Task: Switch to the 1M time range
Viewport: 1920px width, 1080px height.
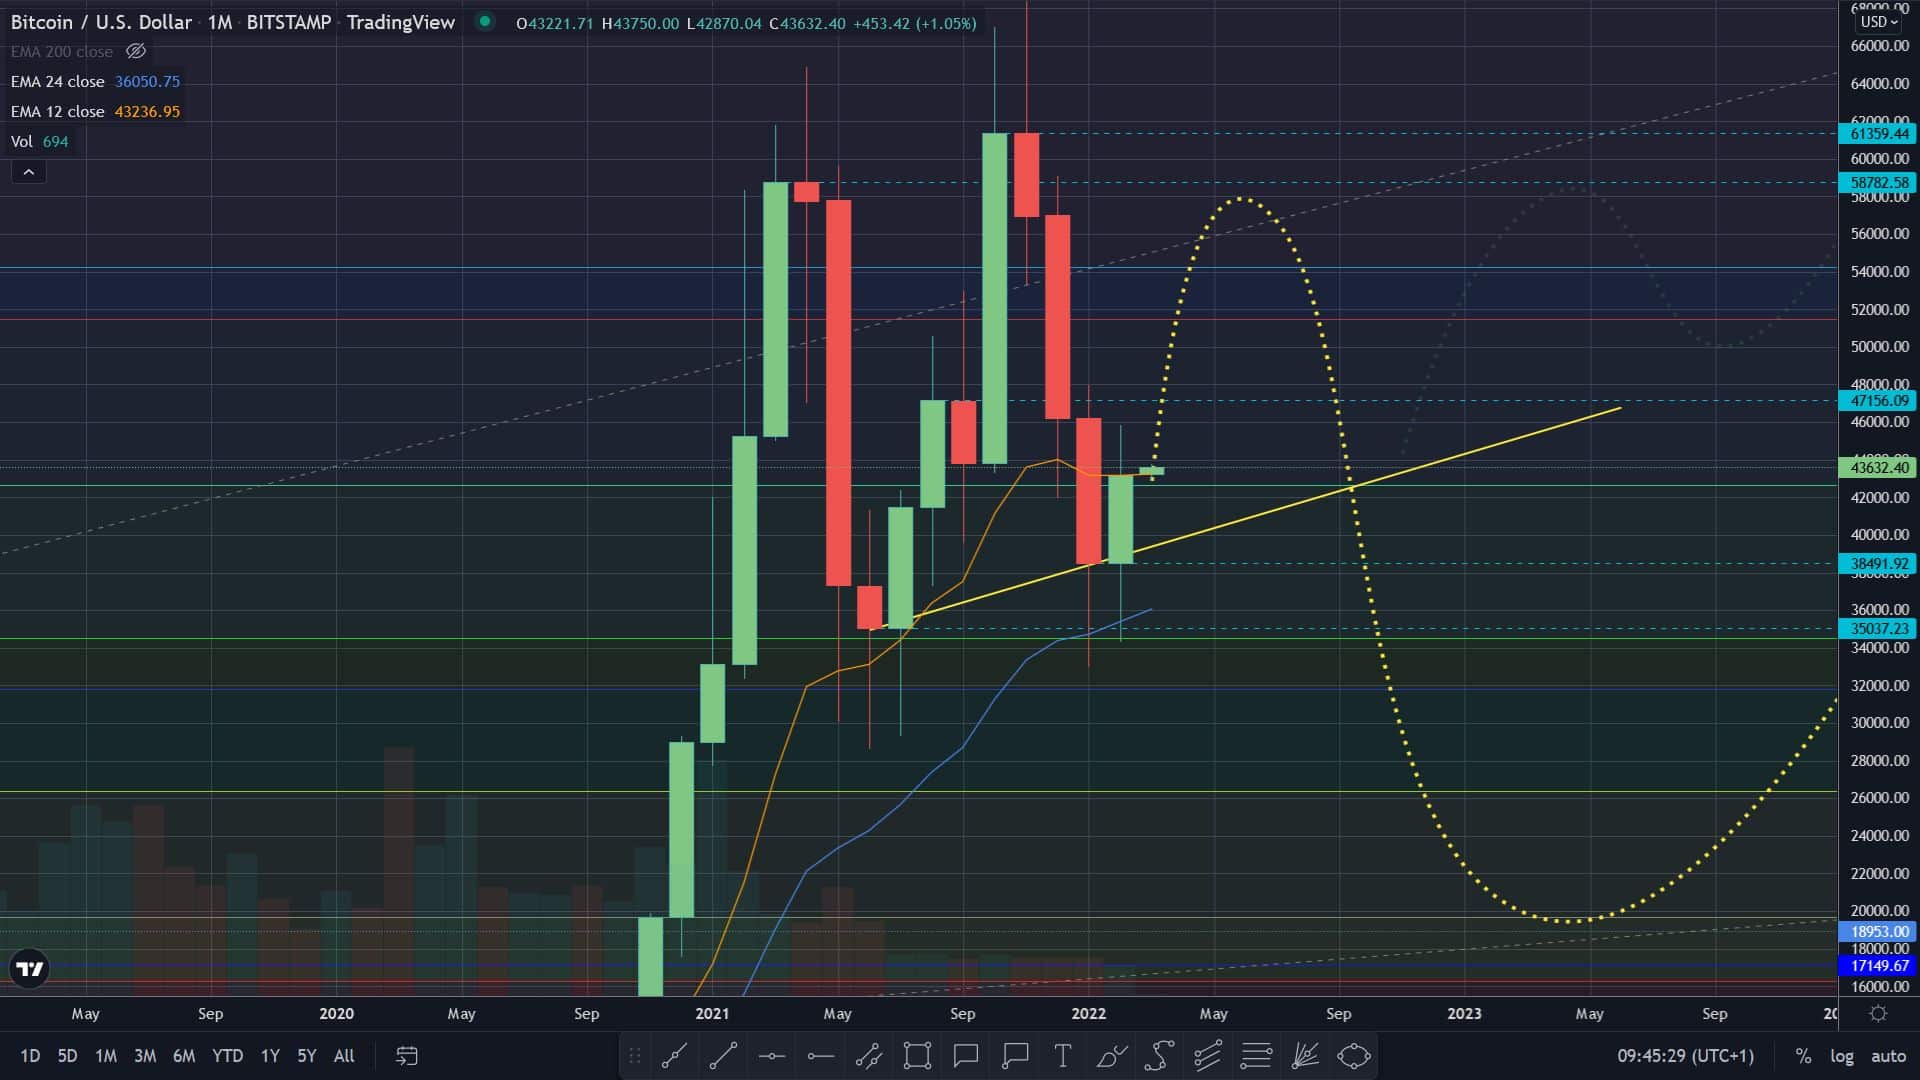Action: click(106, 1056)
